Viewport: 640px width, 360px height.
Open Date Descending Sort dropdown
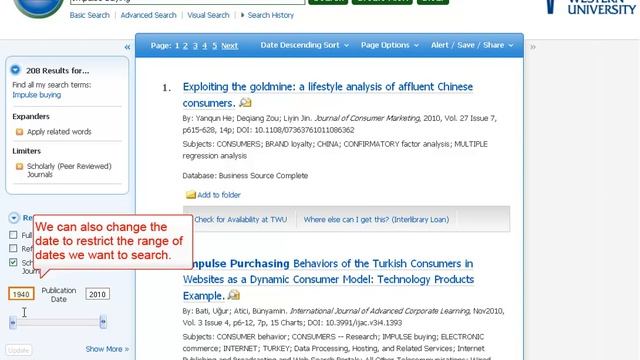(x=304, y=45)
